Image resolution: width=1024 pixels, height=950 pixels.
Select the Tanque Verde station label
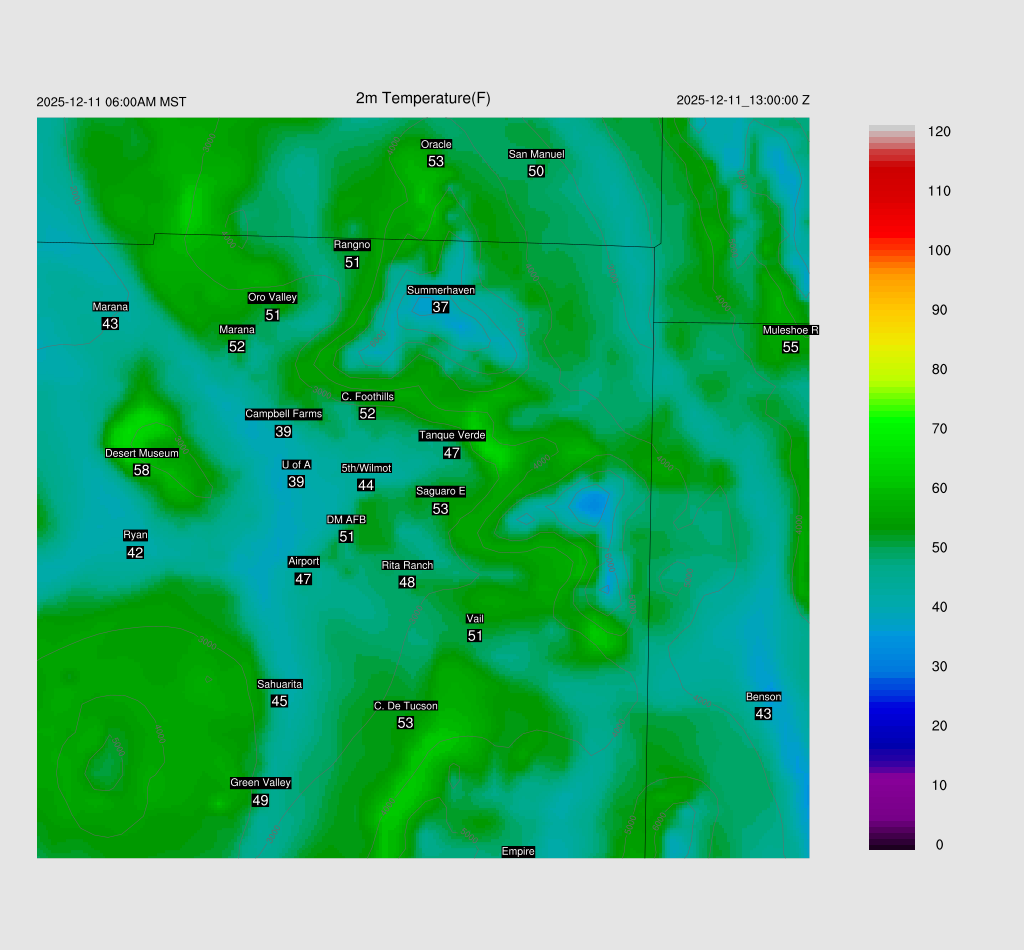tap(452, 435)
